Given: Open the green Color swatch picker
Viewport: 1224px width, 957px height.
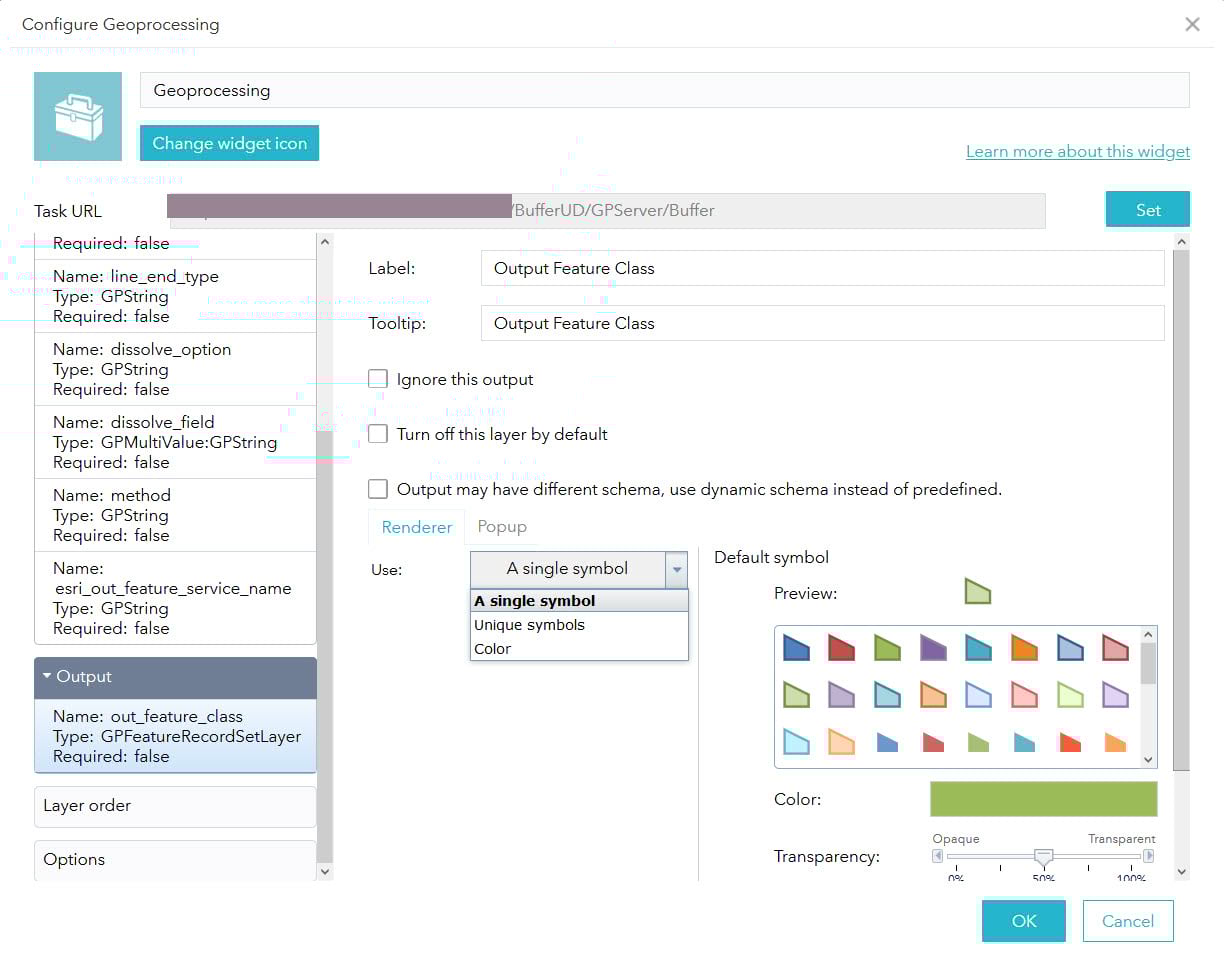Looking at the screenshot, I should [x=1044, y=800].
